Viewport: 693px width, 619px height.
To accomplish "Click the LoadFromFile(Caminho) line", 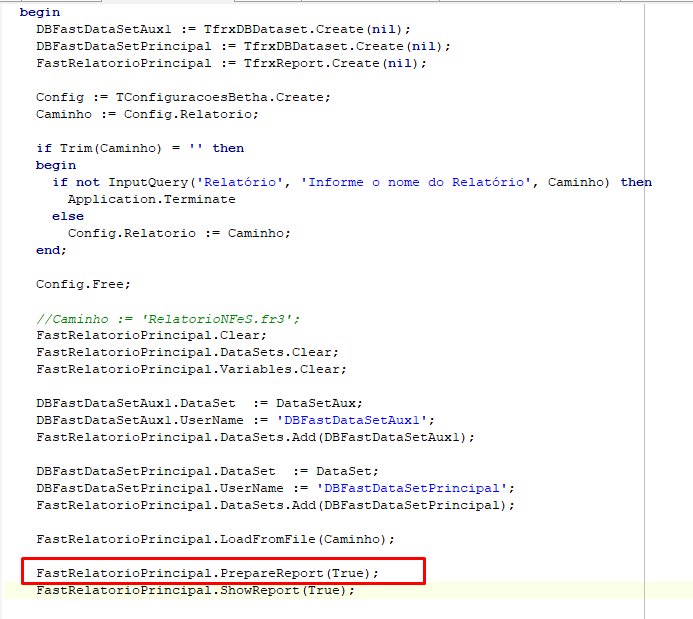I will coord(215,539).
